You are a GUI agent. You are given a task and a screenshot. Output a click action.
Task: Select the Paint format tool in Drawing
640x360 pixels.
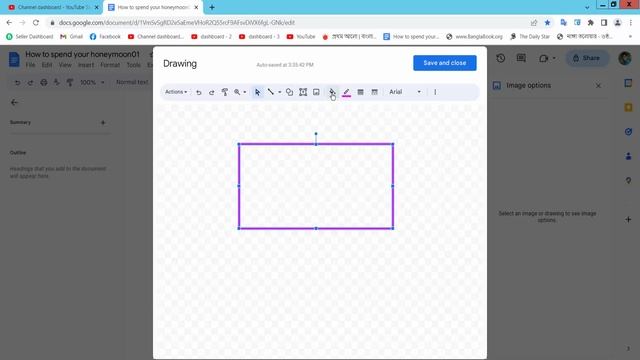(224, 92)
